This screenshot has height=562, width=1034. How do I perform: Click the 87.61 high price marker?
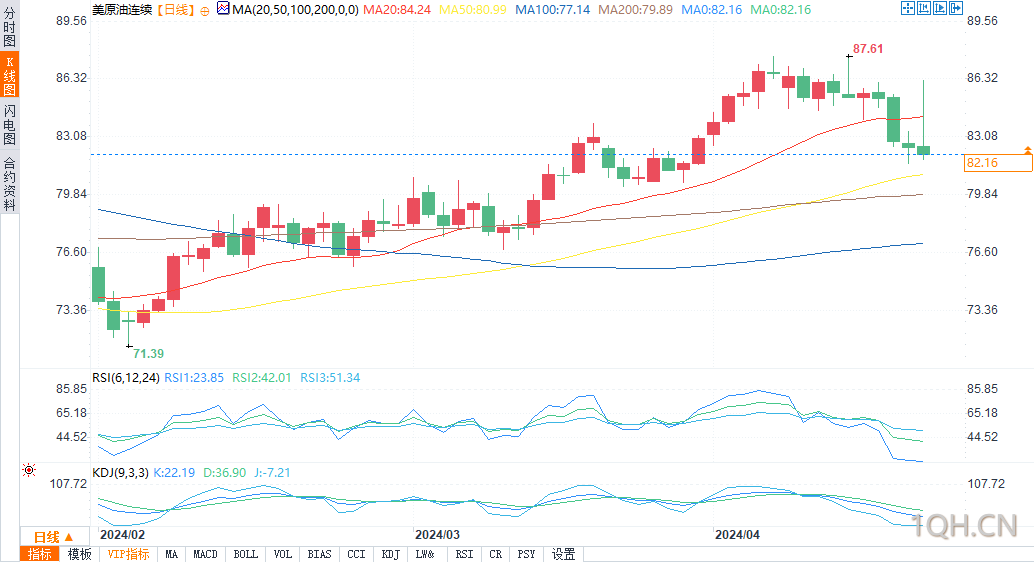868,49
